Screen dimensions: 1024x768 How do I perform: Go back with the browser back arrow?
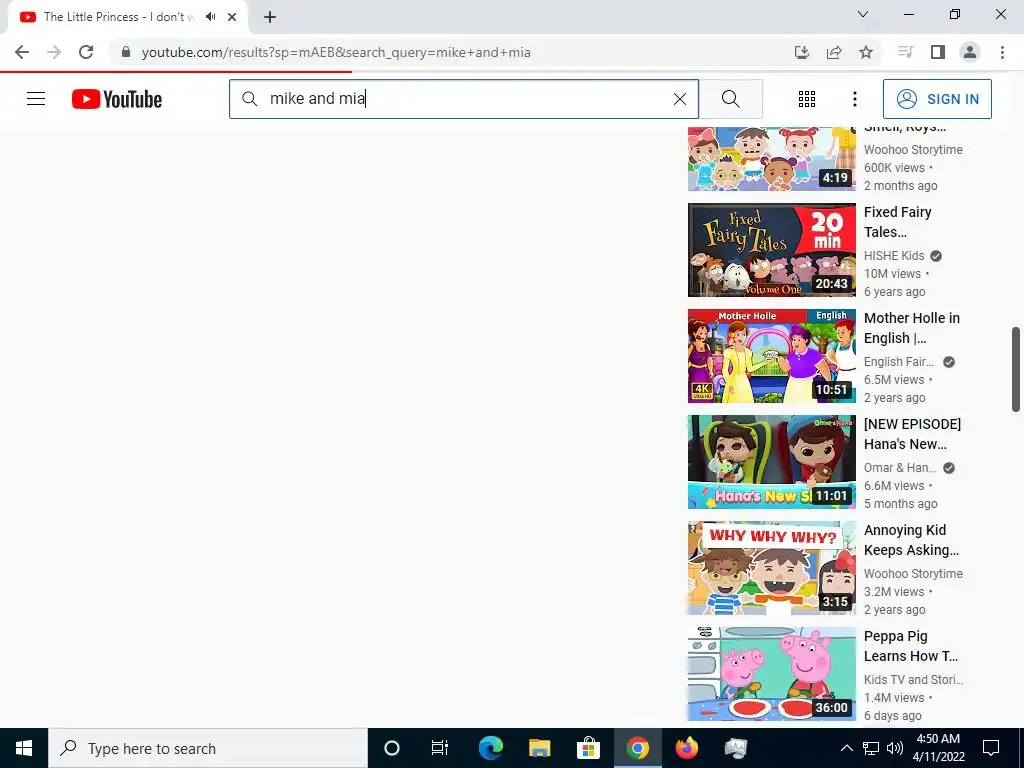click(22, 52)
